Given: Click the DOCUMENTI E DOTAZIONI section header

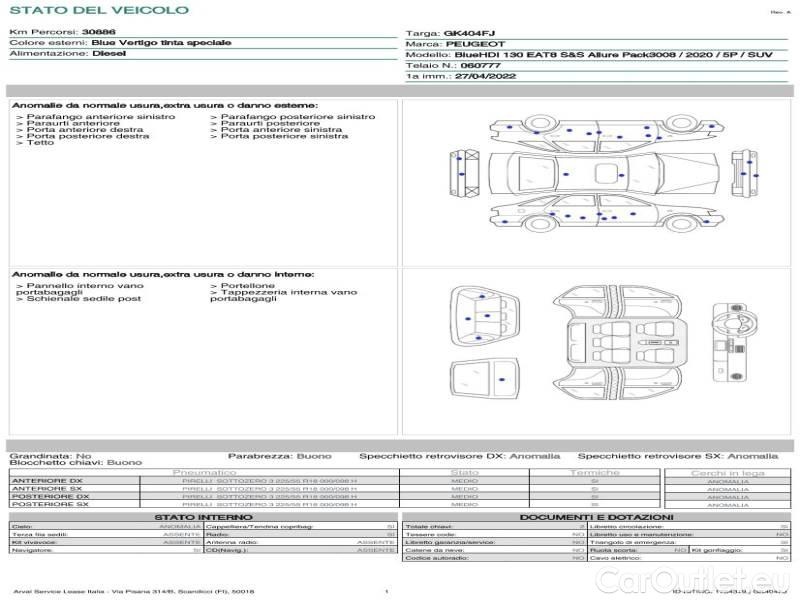Looking at the screenshot, I should (596, 516).
